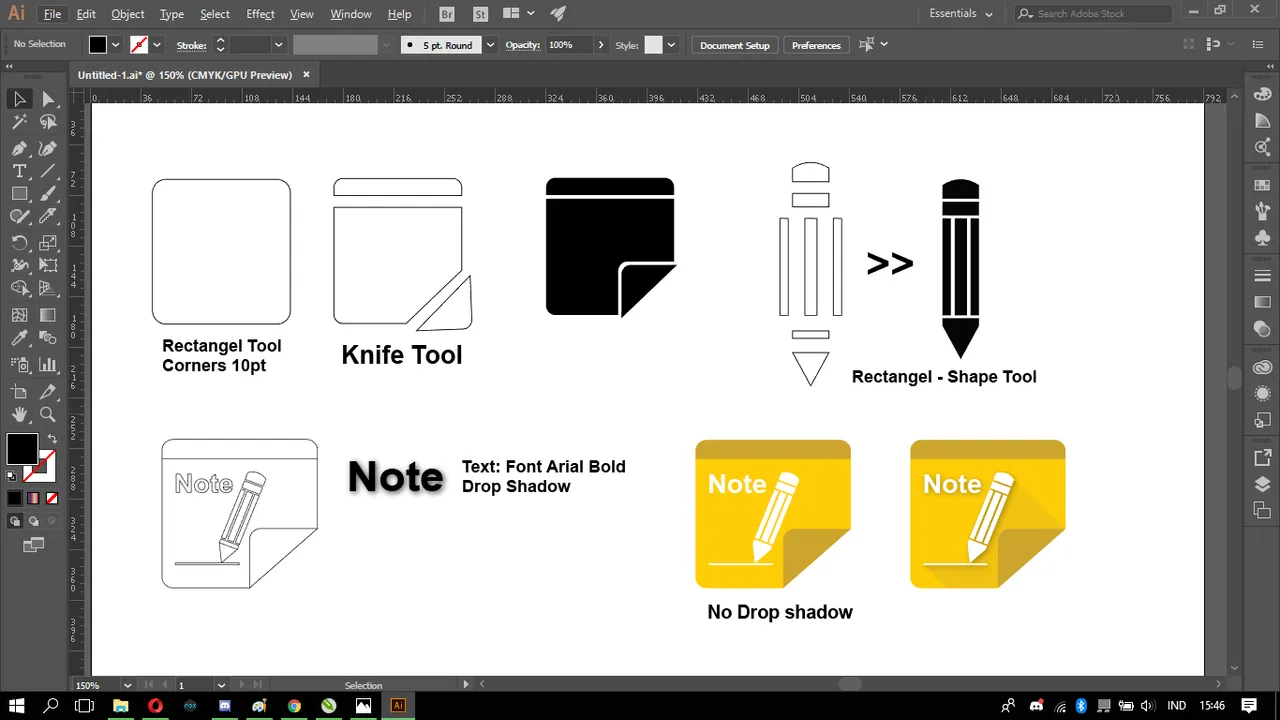Switch to Untitled-1.ai document tab

tap(185, 75)
